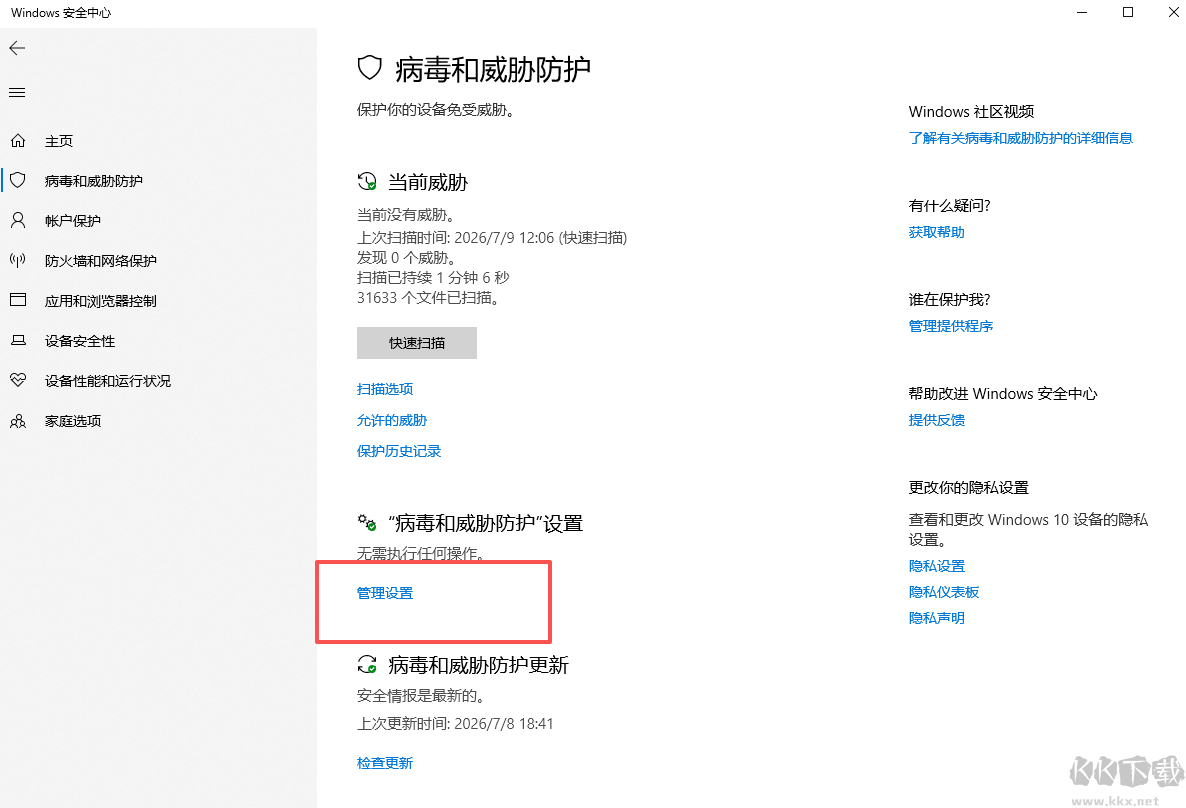View 保护历史记录 link

pos(399,451)
